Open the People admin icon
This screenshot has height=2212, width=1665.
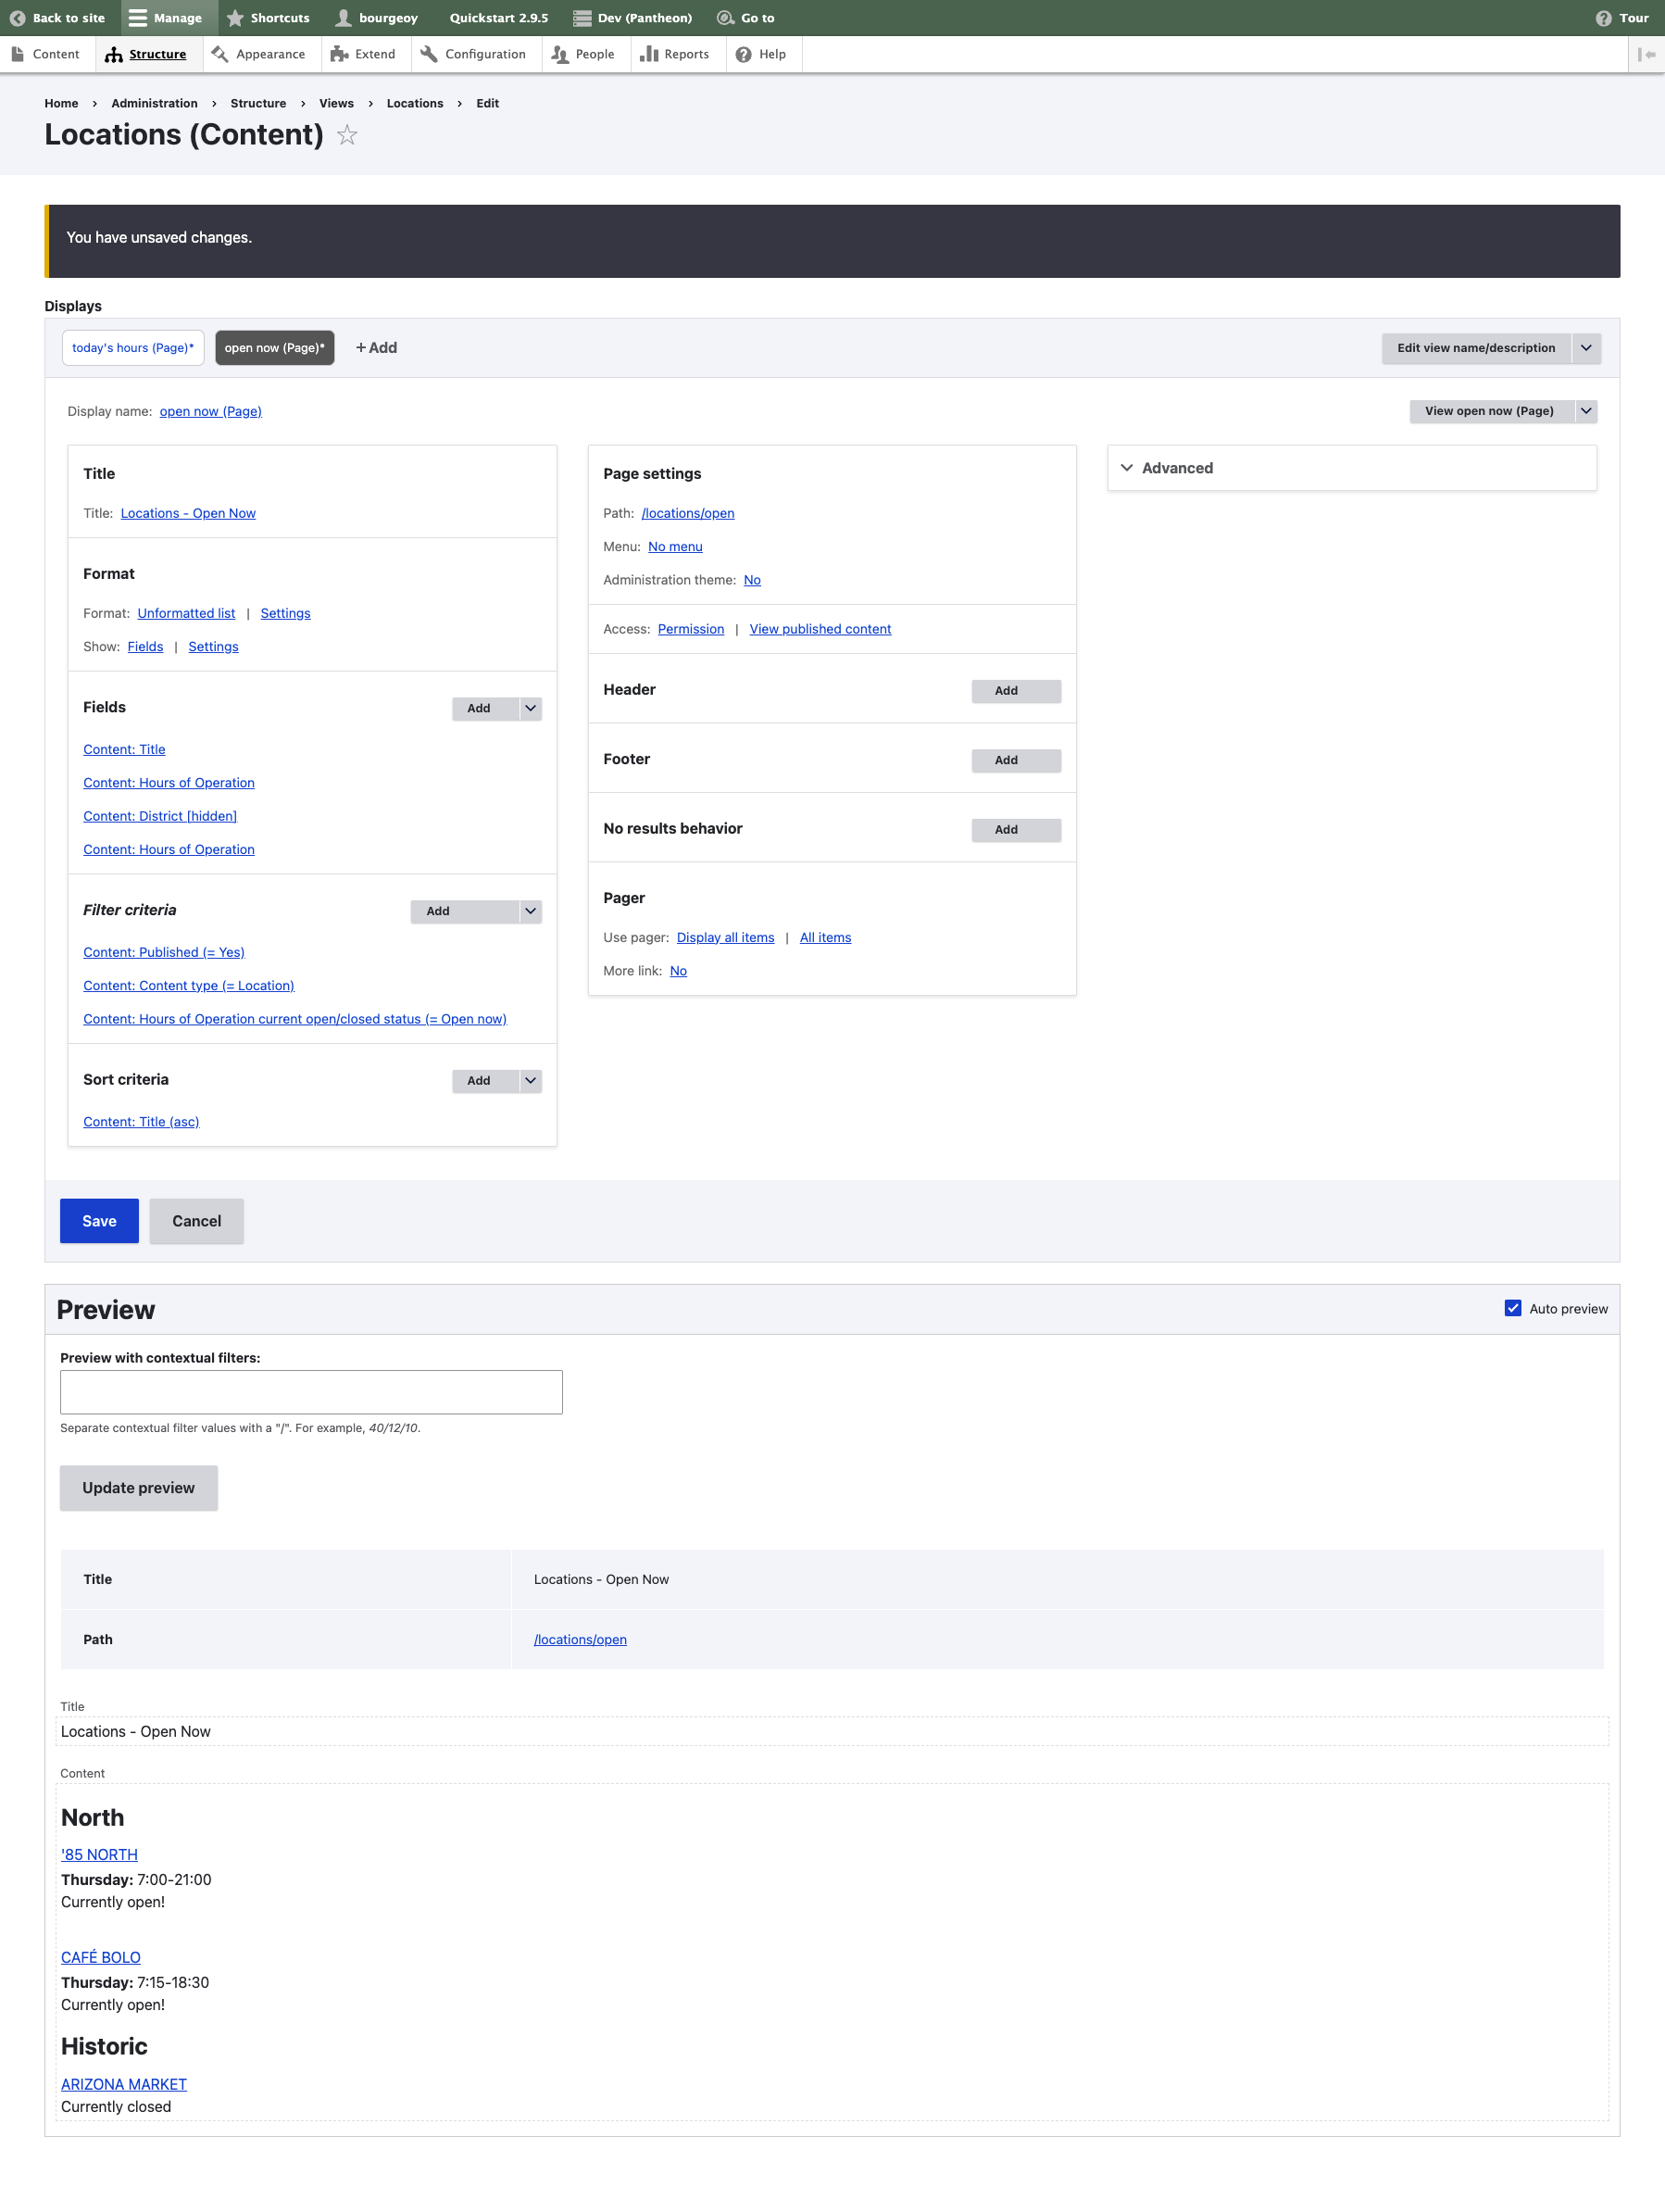pyautogui.click(x=561, y=54)
